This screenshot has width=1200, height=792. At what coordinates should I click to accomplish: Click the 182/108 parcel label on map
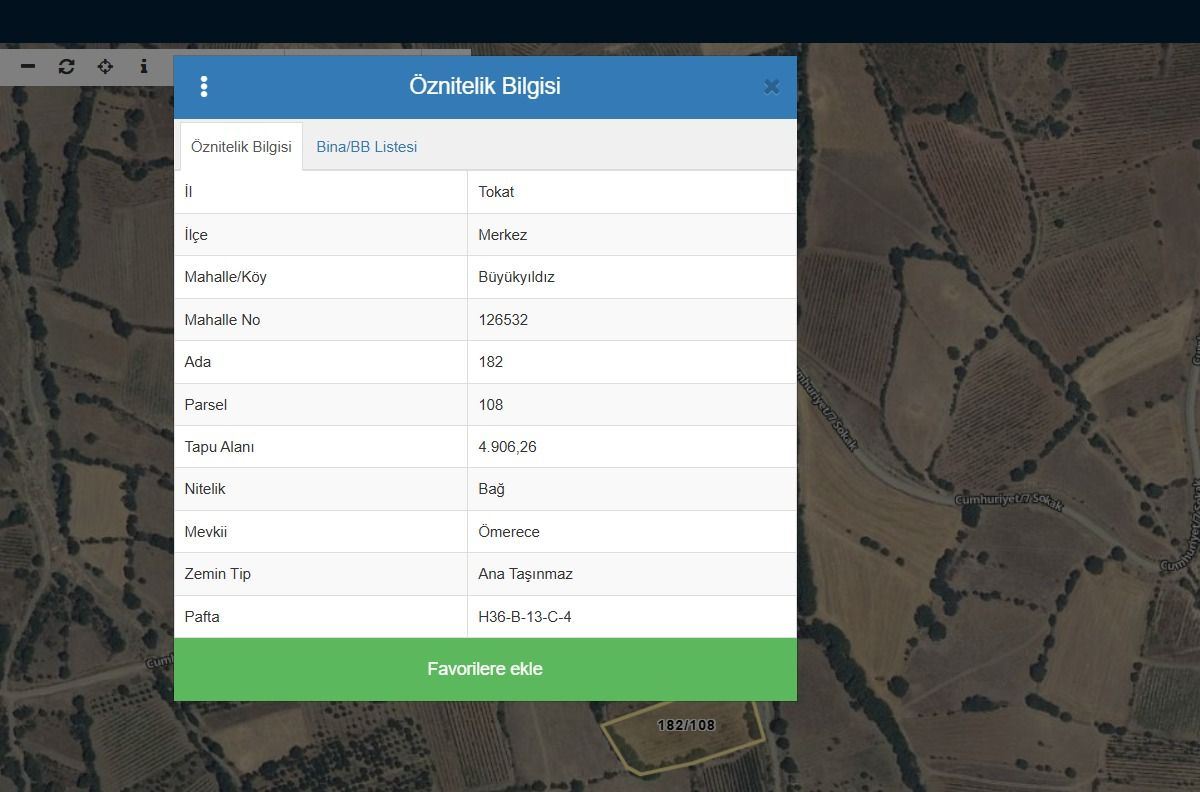click(686, 725)
